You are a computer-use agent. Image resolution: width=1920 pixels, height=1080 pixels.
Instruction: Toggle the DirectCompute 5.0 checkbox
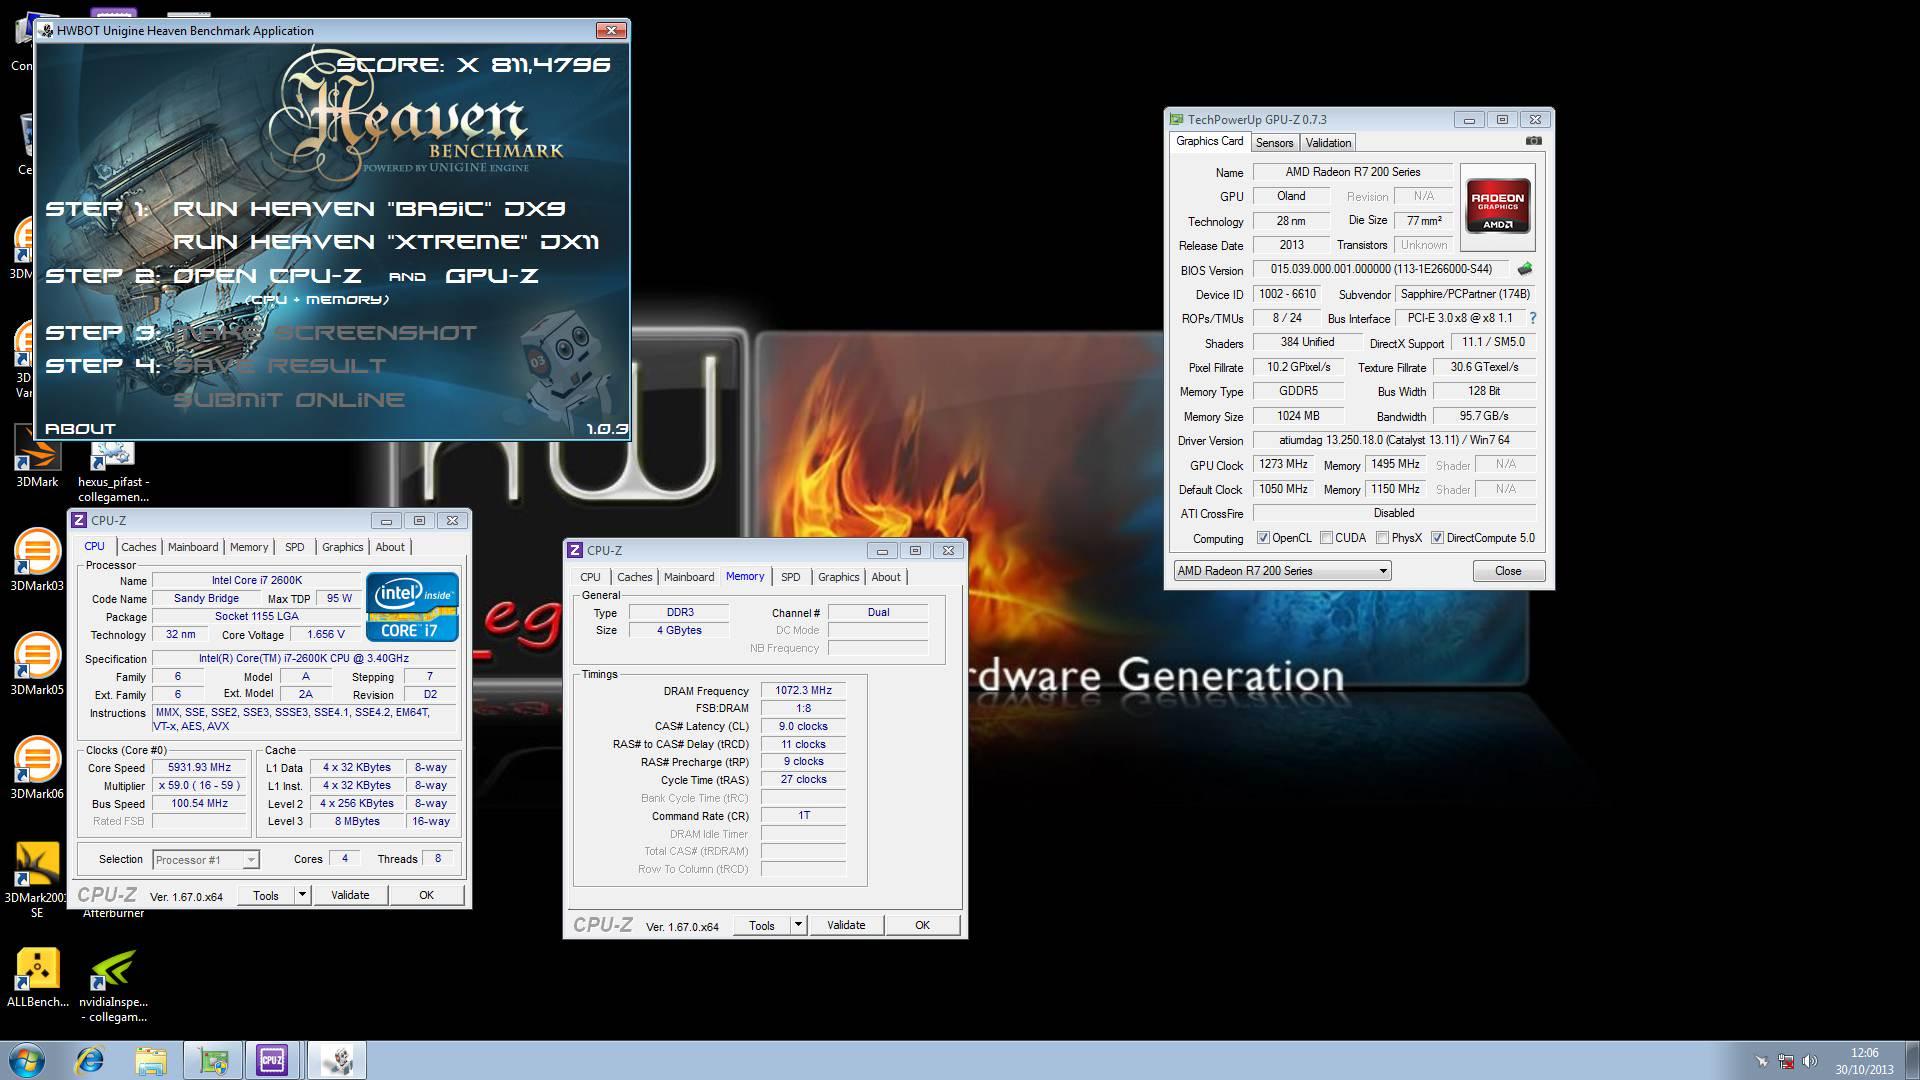1437,538
